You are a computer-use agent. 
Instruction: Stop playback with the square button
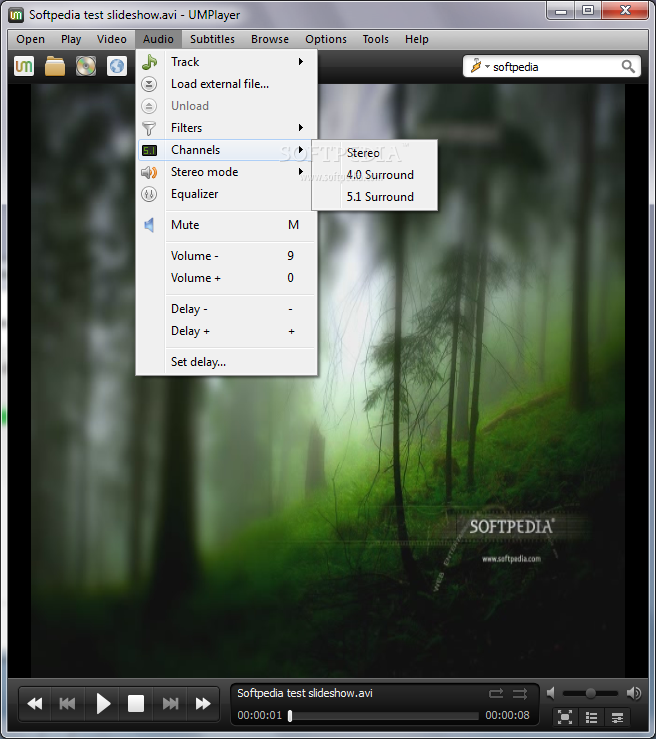[136, 704]
